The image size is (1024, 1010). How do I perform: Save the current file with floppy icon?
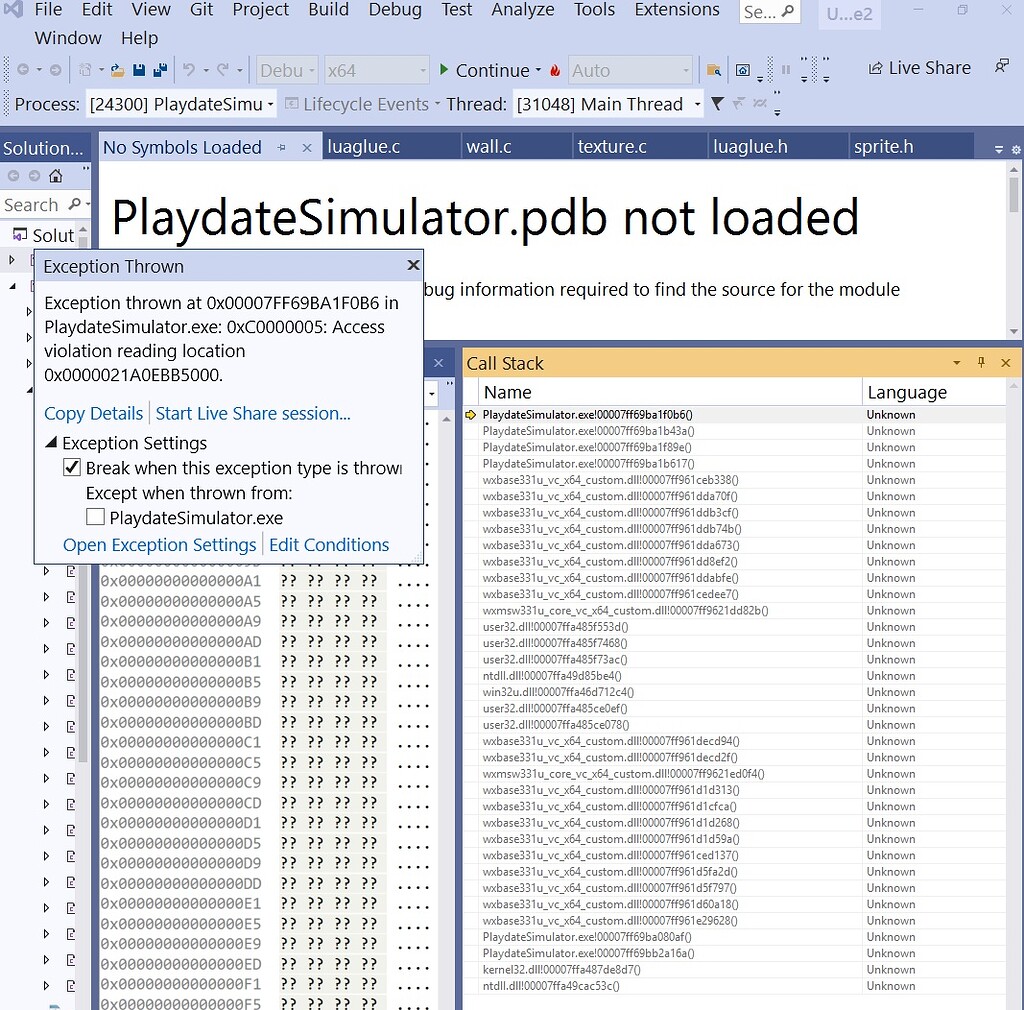tap(138, 70)
